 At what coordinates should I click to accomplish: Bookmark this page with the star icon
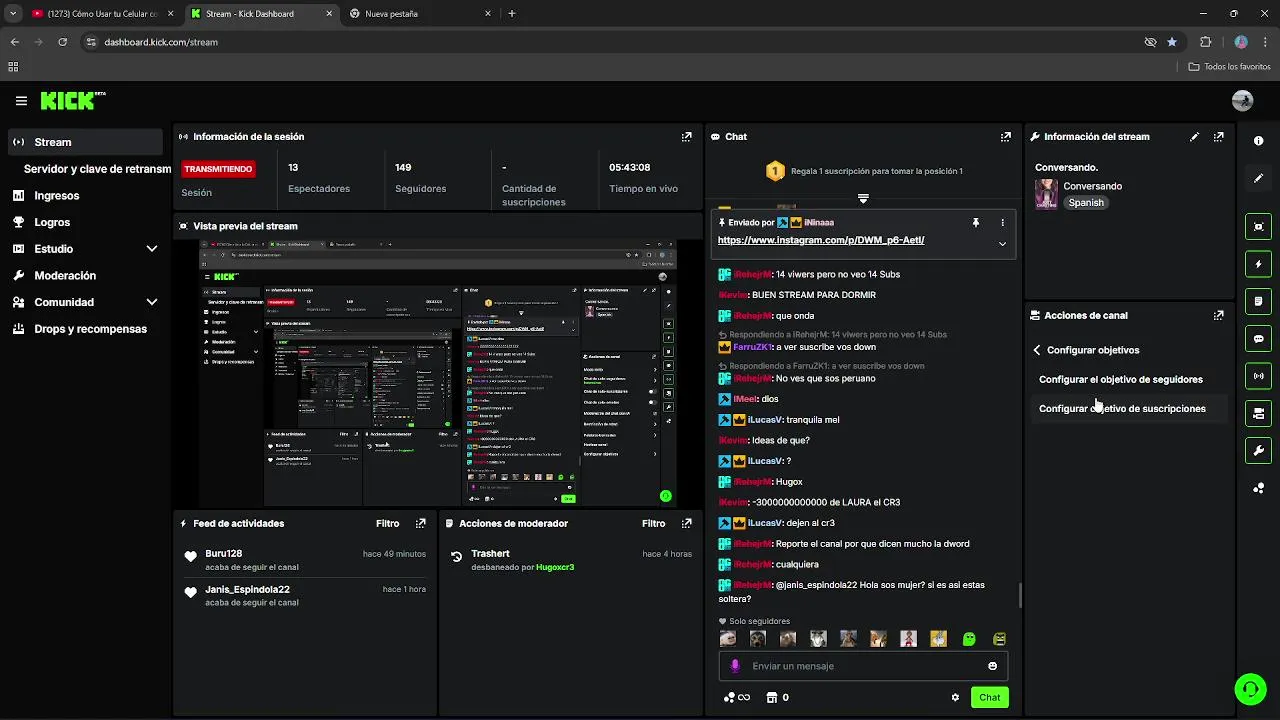tap(1172, 42)
